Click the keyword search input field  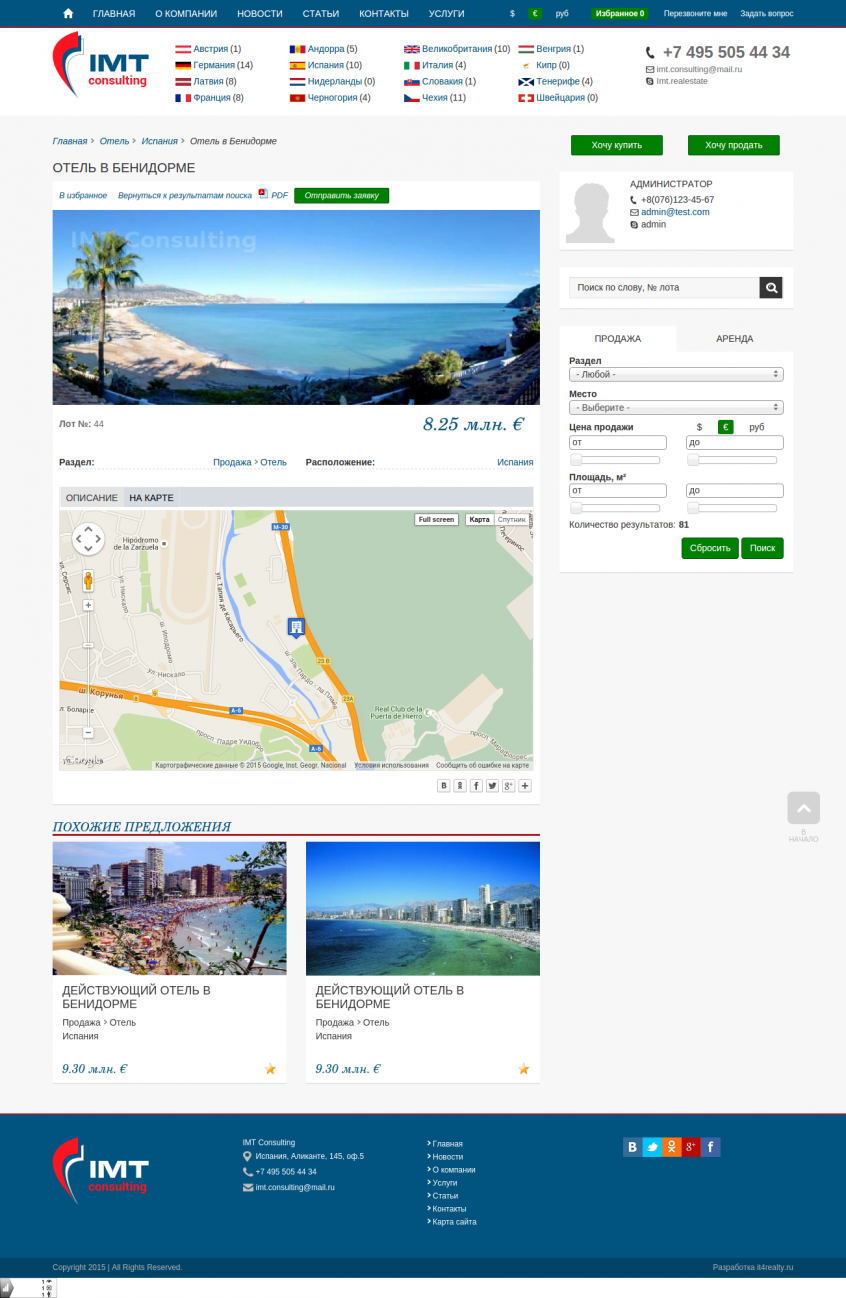tap(664, 288)
